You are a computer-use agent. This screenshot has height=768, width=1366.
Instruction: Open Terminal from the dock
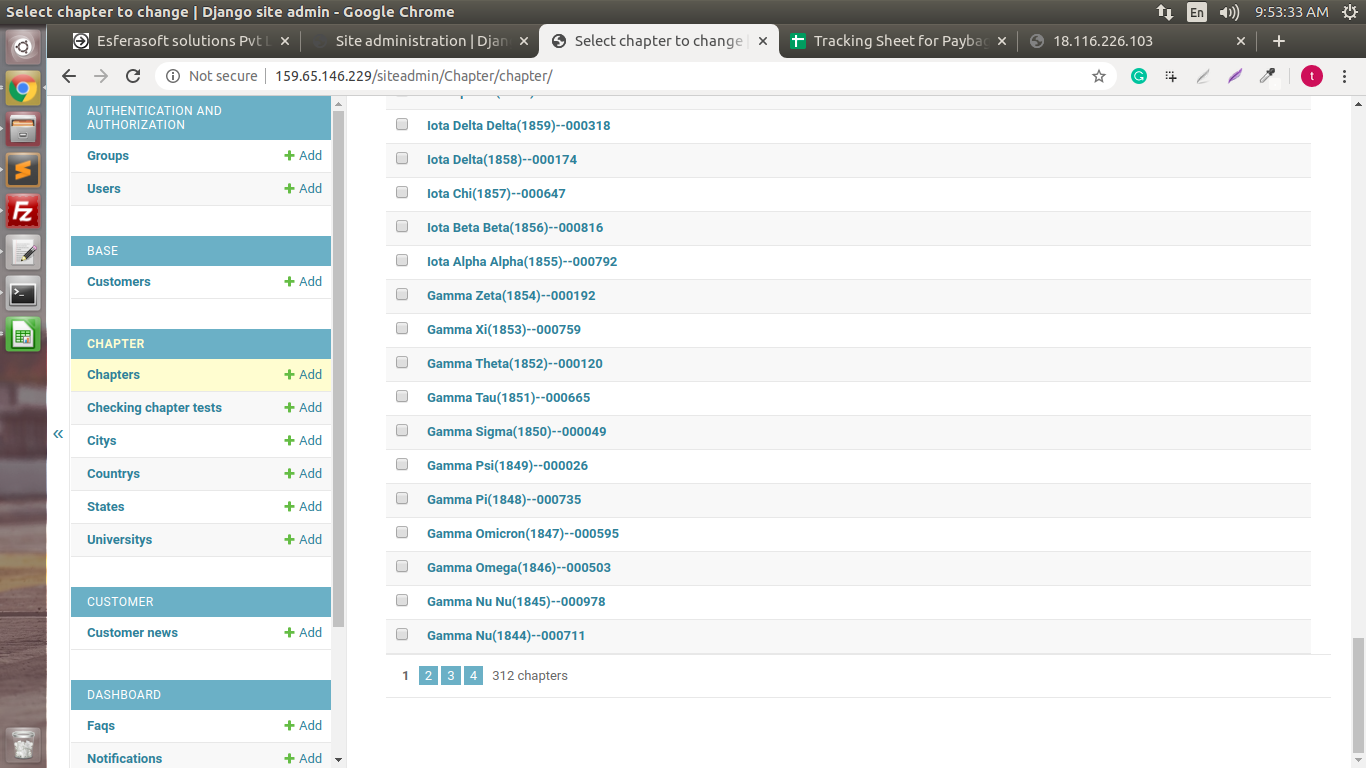click(x=23, y=294)
